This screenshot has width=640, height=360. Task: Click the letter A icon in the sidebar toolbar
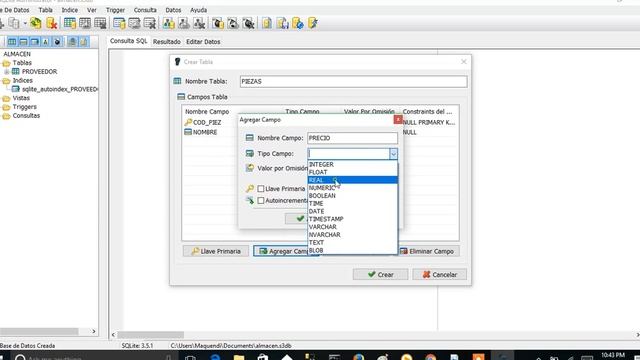(46, 42)
